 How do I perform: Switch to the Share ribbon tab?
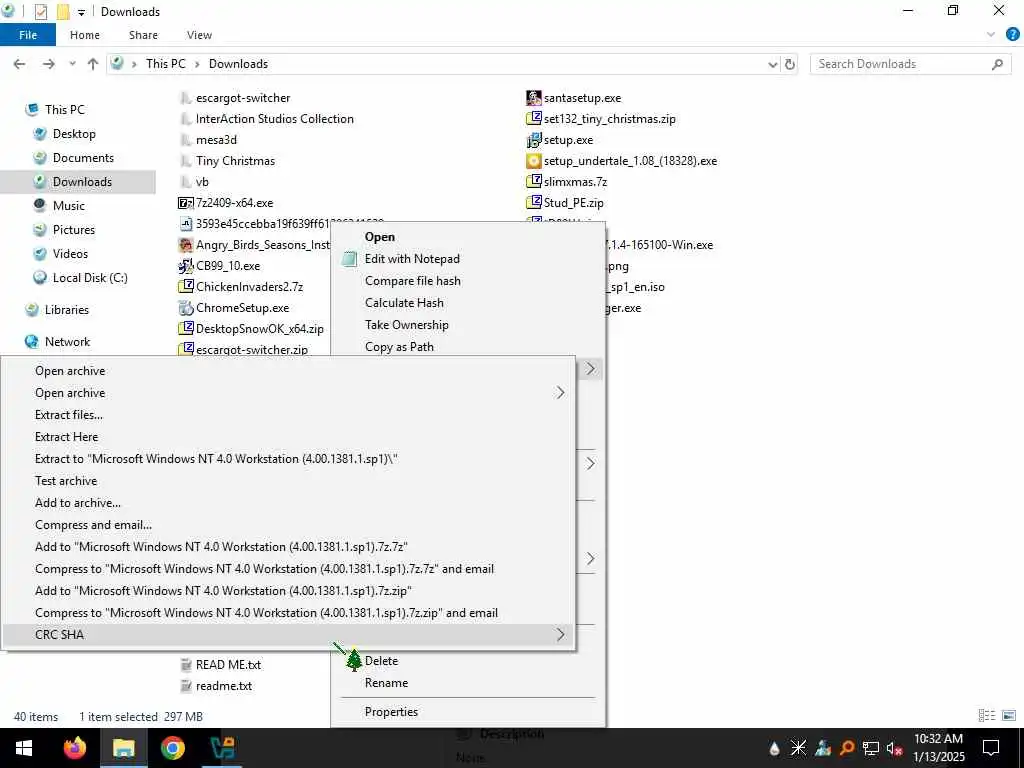(143, 35)
